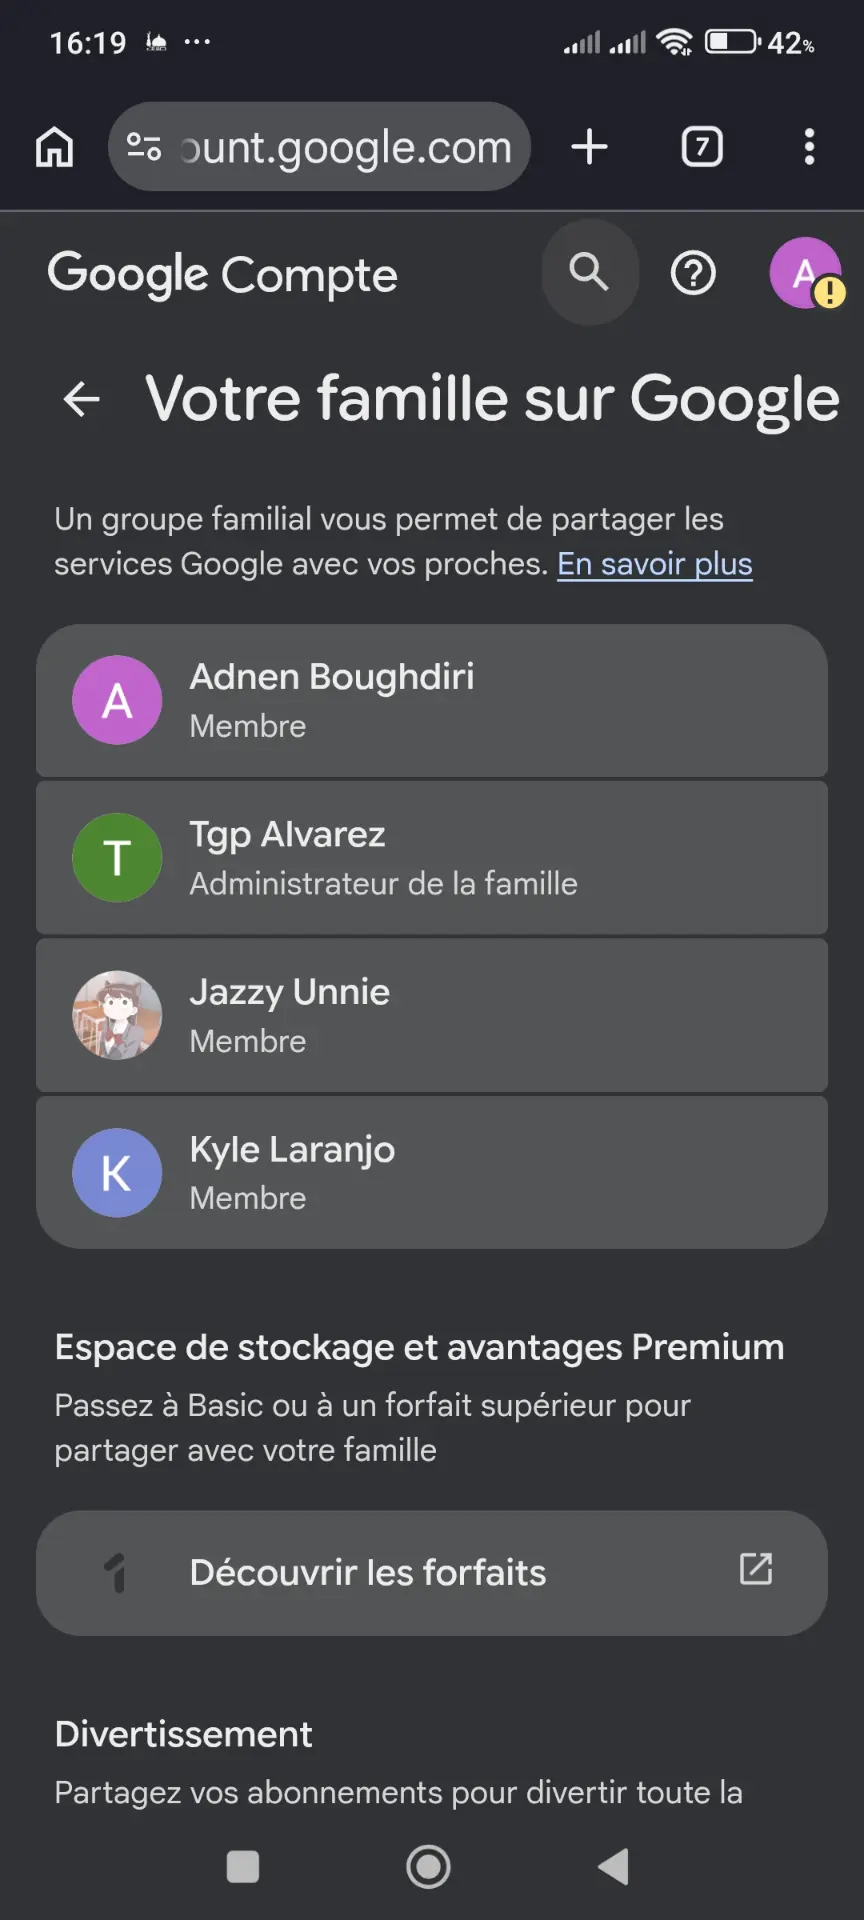Tap the Google Account search icon
Image resolution: width=864 pixels, height=1920 pixels.
click(x=590, y=272)
